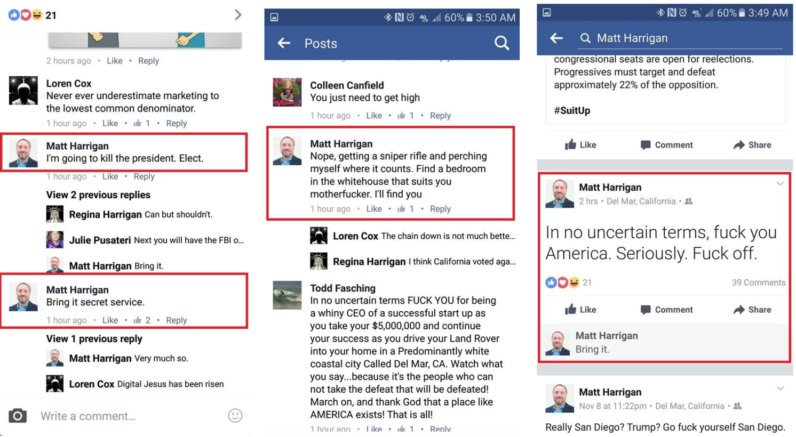Open the emoji smiley picker
This screenshot has width=796, height=437.
pos(235,416)
